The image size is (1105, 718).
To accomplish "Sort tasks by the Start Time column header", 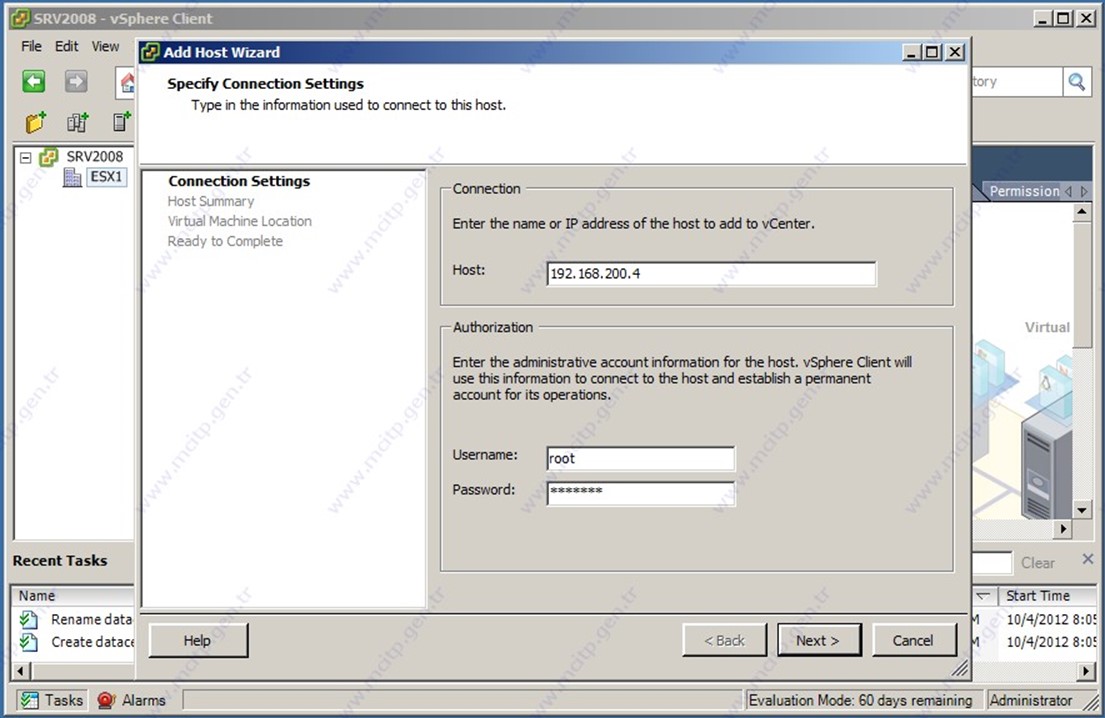I will [x=1048, y=595].
